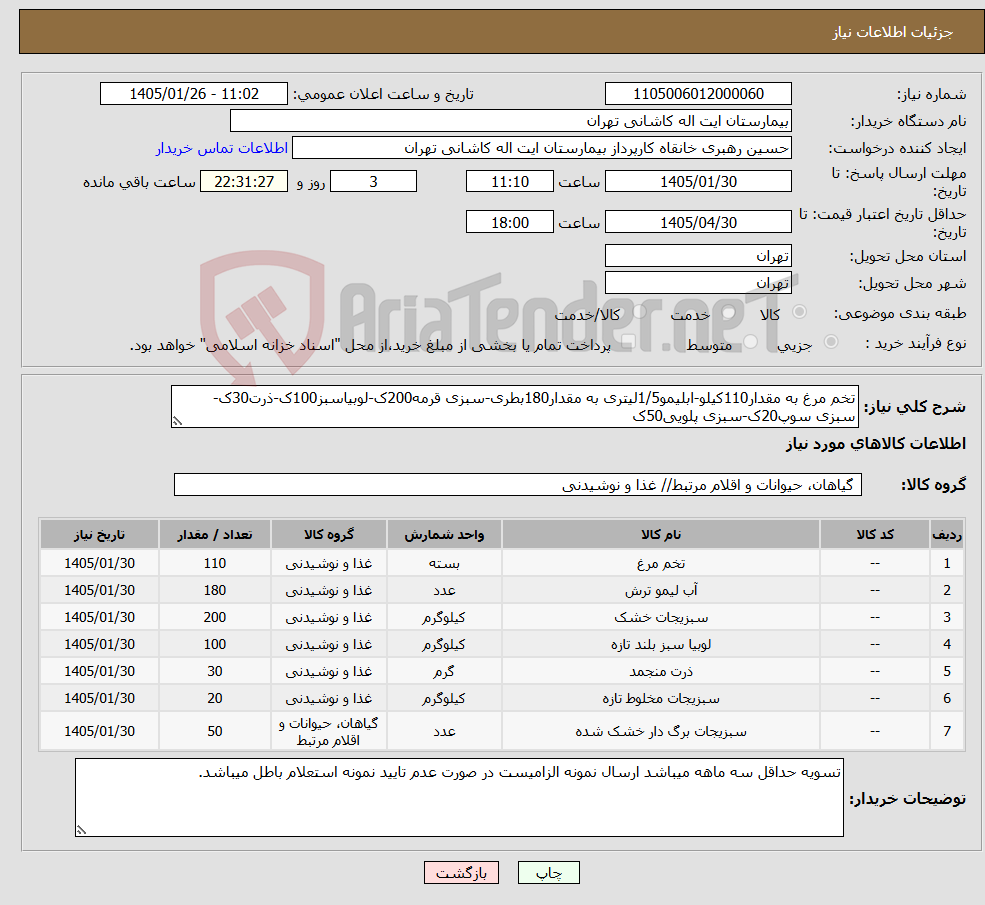Click the بسته unit cell
Image resolution: width=985 pixels, height=905 pixels.
[x=444, y=563]
